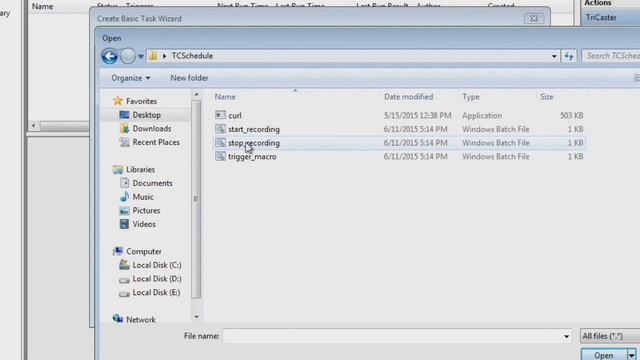Click Name column in Task Scheduler list

click(x=42, y=7)
